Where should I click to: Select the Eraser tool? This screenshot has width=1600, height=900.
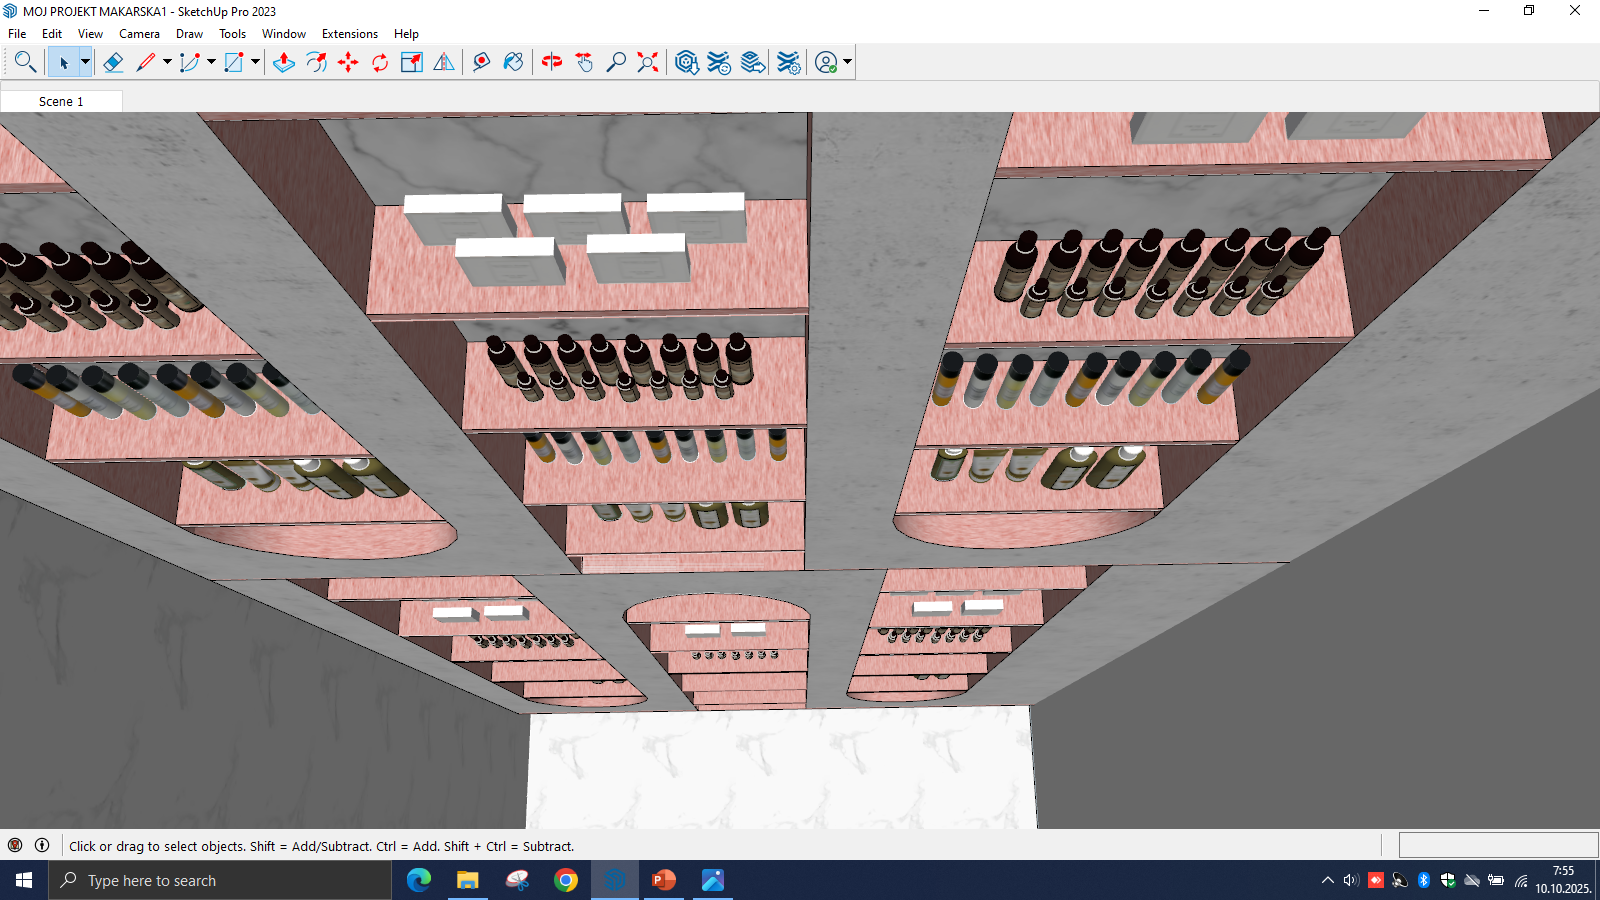pos(113,62)
